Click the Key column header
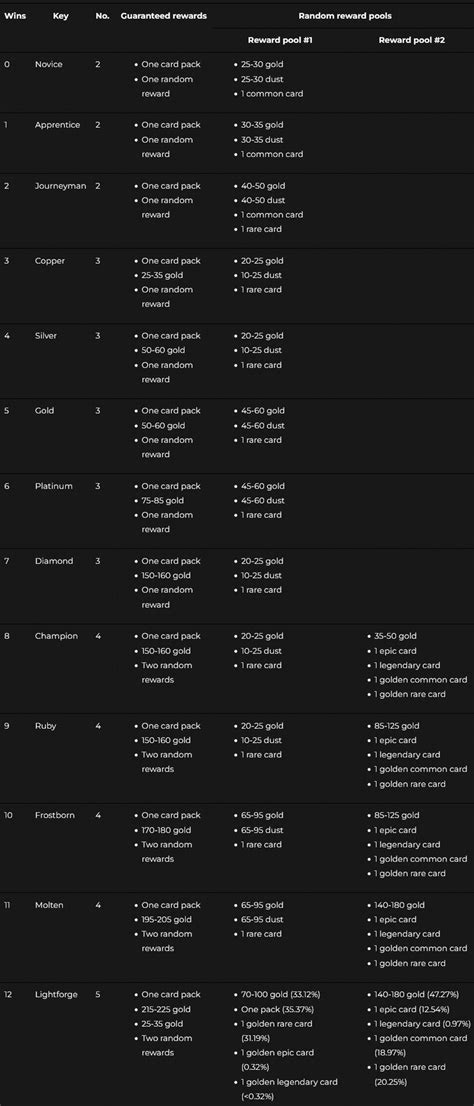This screenshot has height=1106, width=474. (61, 16)
